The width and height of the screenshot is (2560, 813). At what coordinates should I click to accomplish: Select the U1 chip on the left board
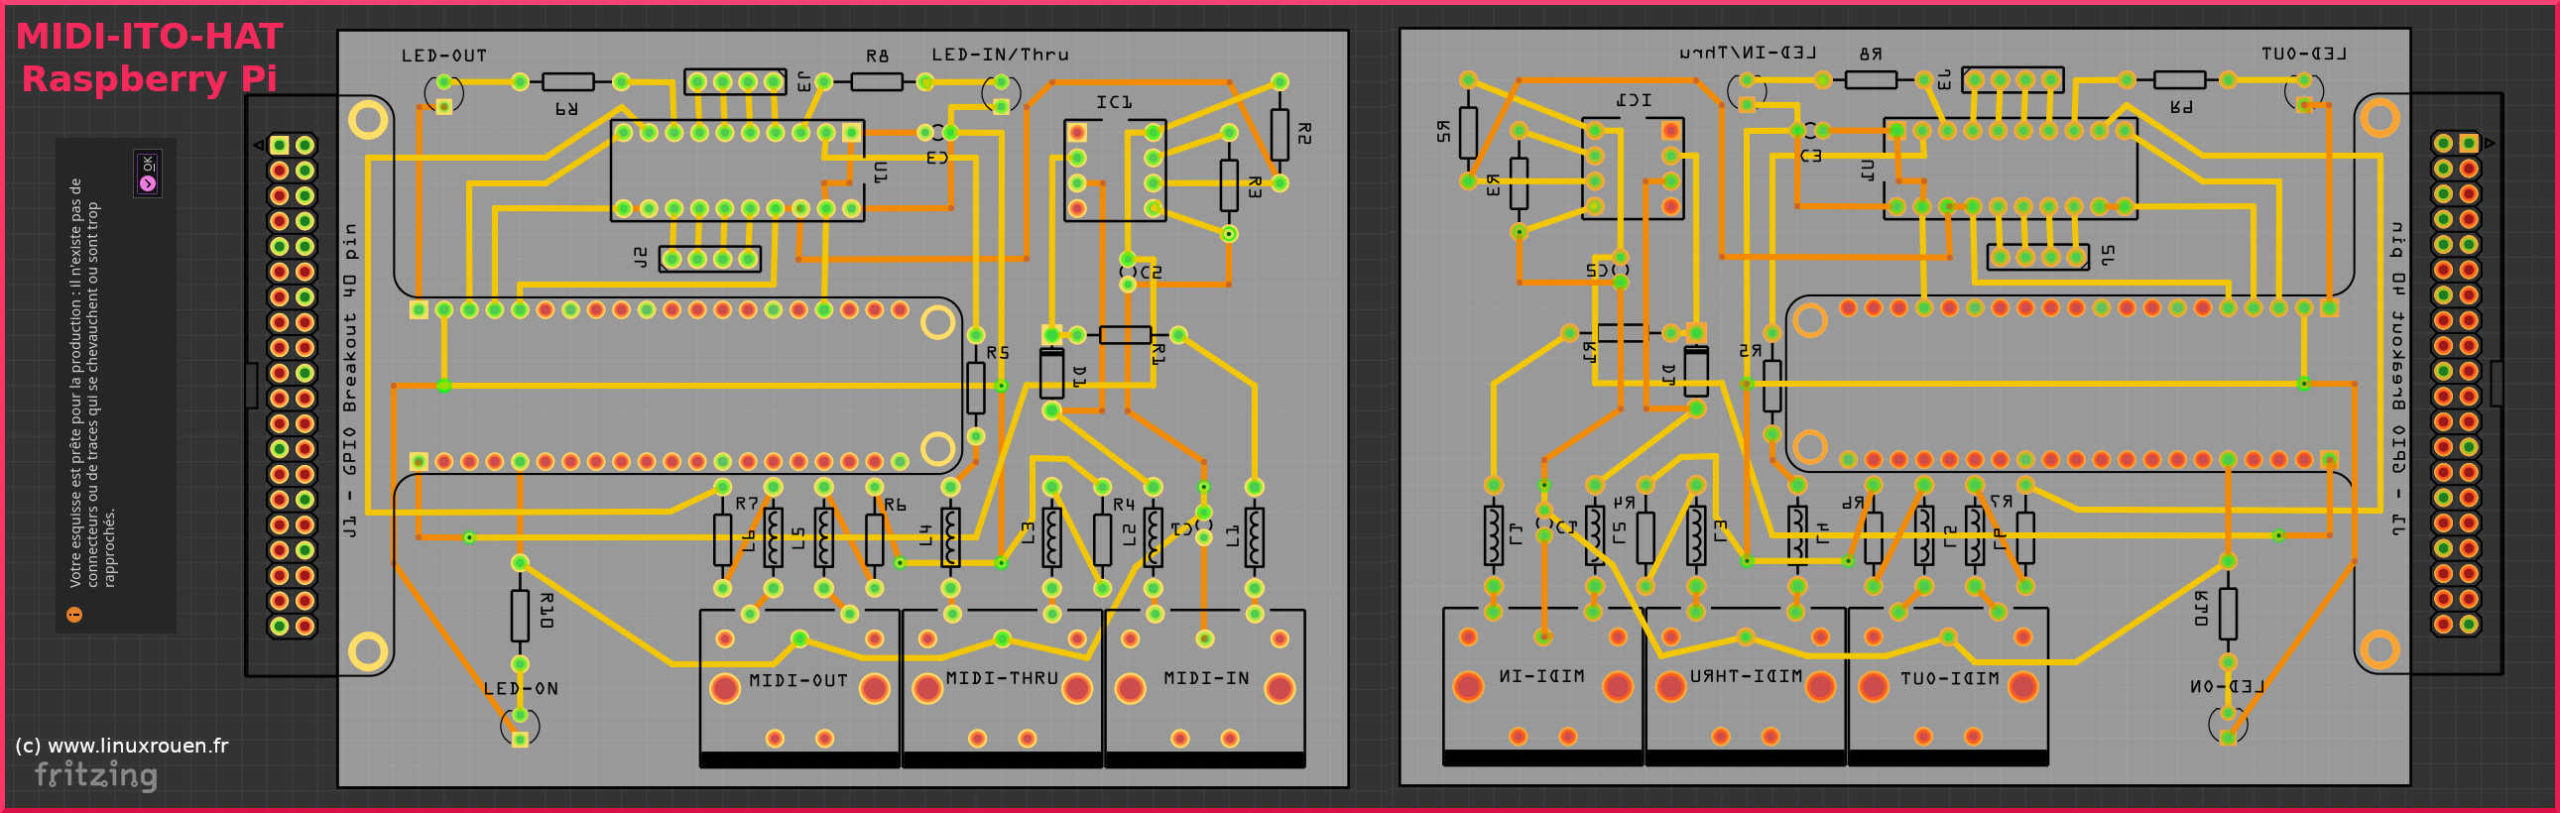click(737, 170)
